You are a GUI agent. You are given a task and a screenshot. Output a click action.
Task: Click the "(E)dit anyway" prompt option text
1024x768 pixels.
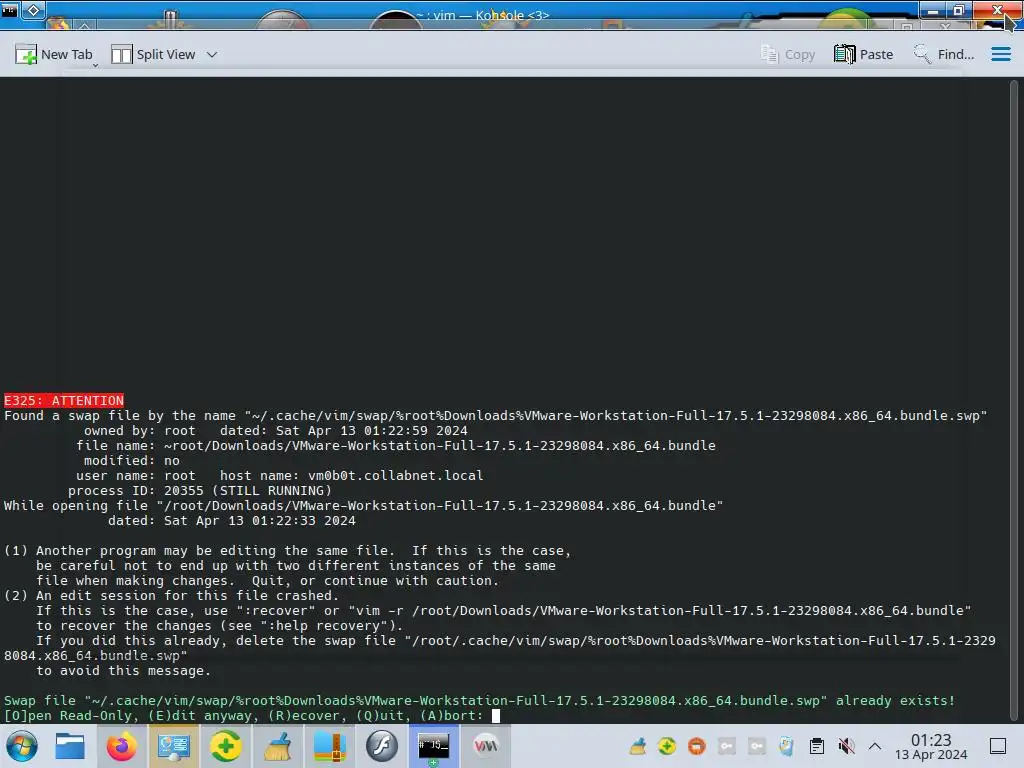200,716
